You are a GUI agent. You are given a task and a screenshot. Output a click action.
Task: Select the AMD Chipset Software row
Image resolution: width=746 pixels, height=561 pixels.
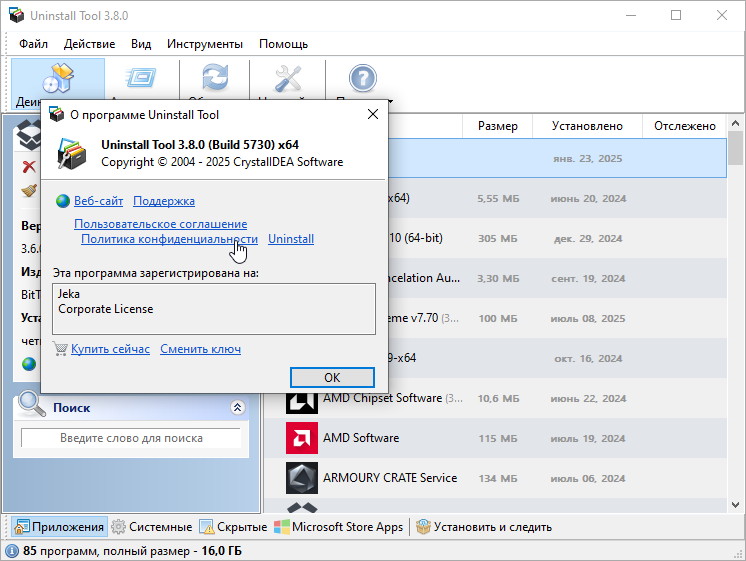[x=495, y=398]
